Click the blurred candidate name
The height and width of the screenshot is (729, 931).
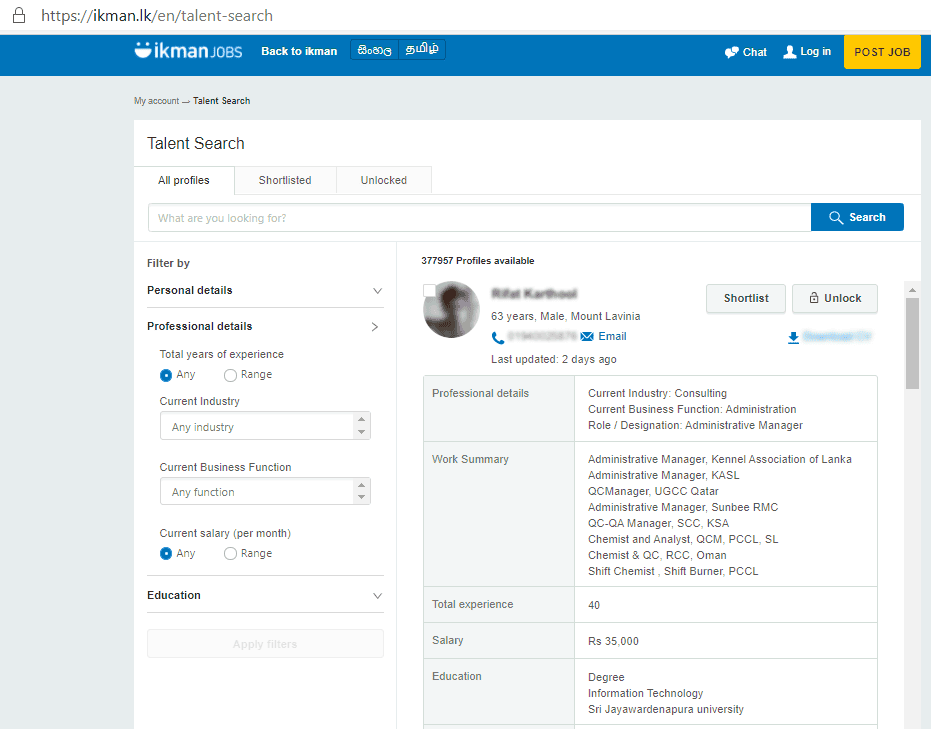pos(534,294)
